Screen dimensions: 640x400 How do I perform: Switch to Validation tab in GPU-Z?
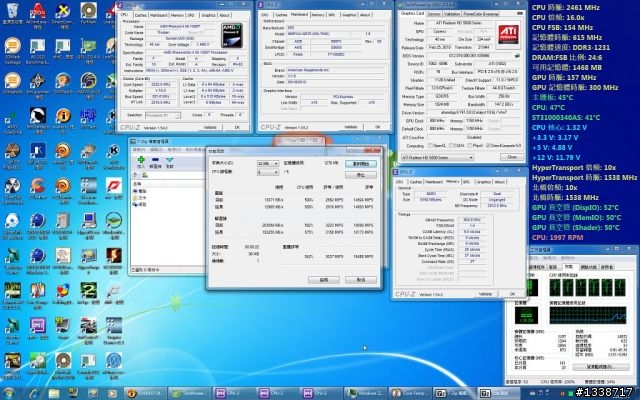[452, 14]
